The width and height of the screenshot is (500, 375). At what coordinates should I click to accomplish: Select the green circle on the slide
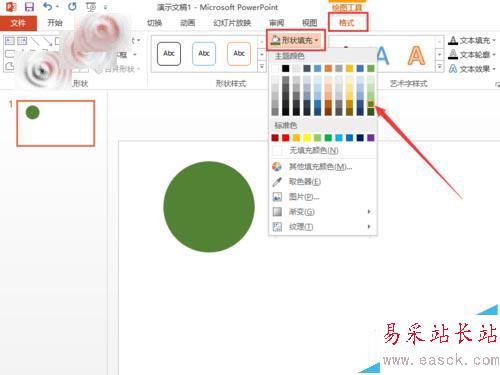pos(209,207)
